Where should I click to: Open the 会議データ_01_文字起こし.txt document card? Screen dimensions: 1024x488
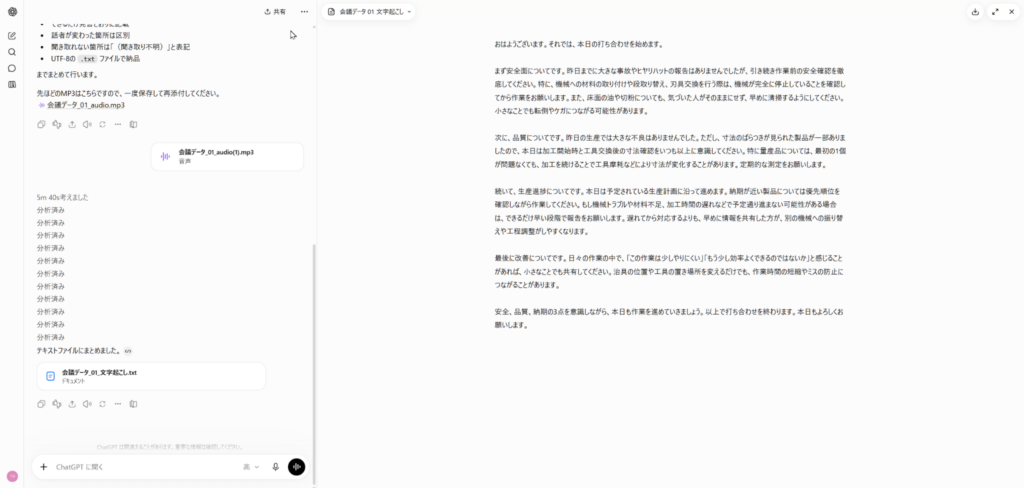click(152, 376)
